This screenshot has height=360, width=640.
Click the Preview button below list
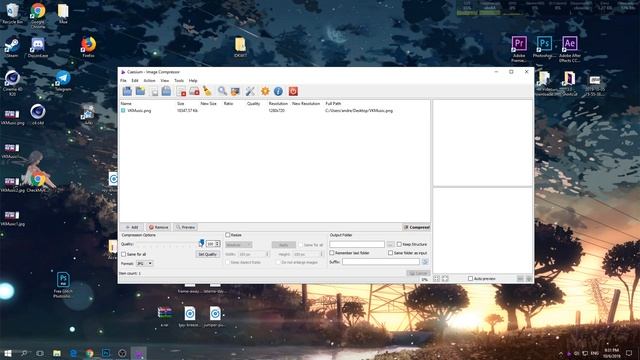185,227
